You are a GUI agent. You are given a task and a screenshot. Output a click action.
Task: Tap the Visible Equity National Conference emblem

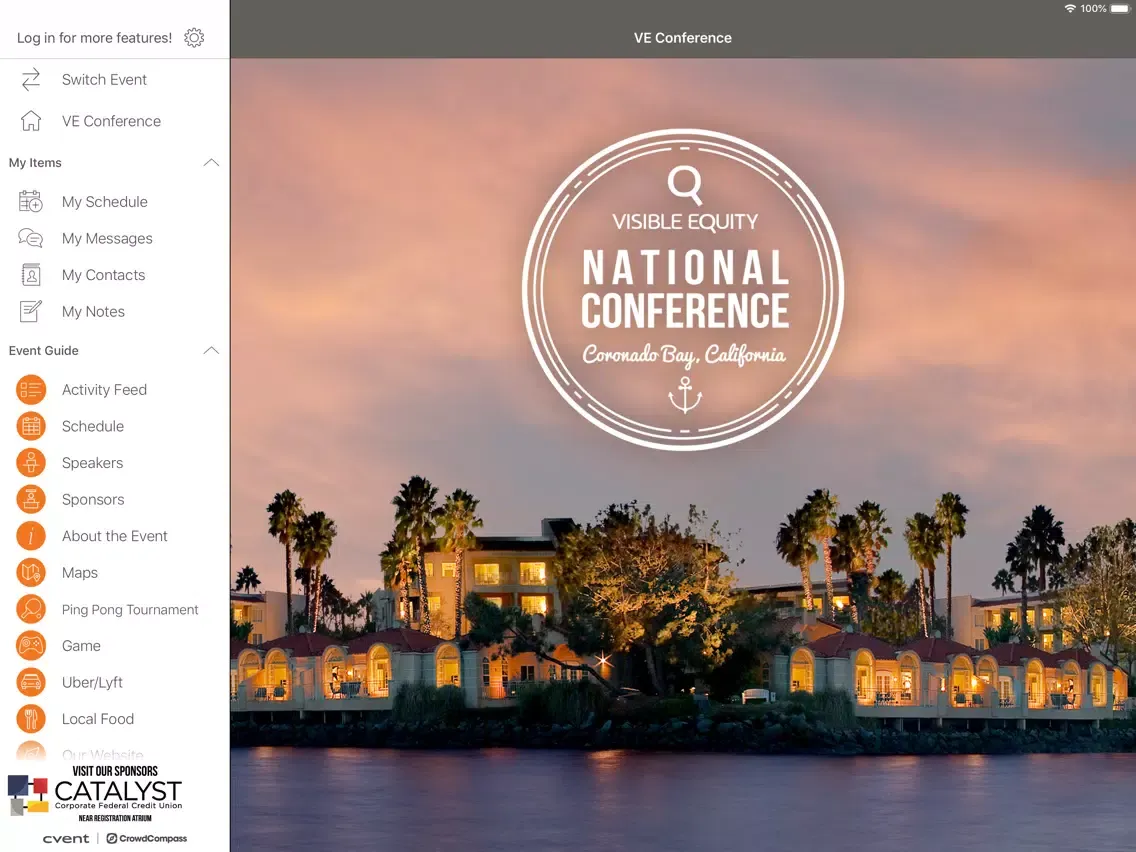(683, 290)
